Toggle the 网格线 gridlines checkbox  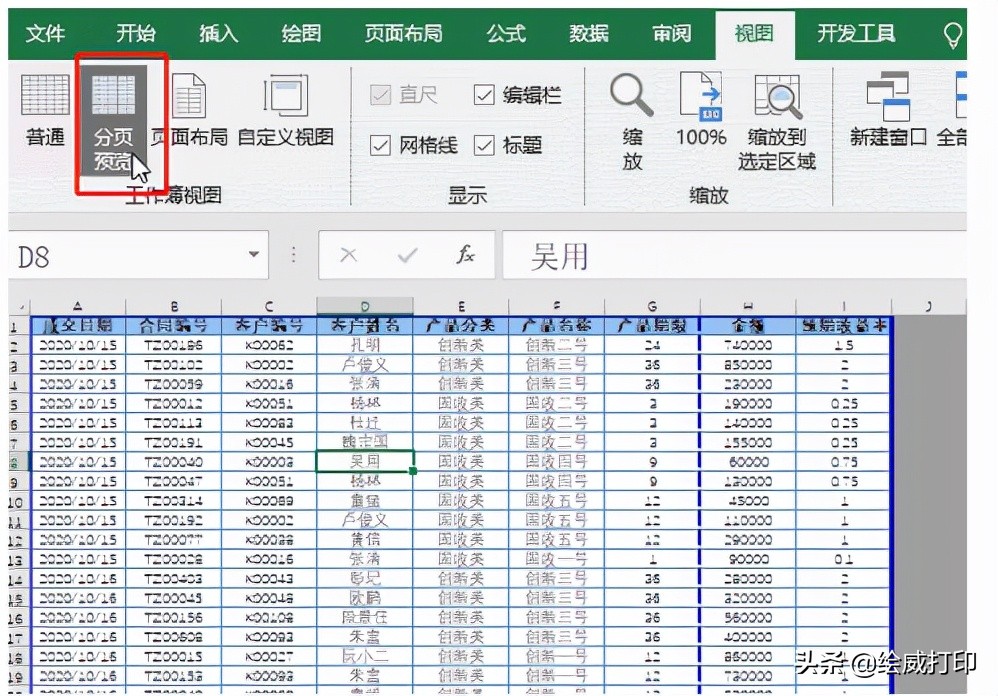[x=382, y=145]
